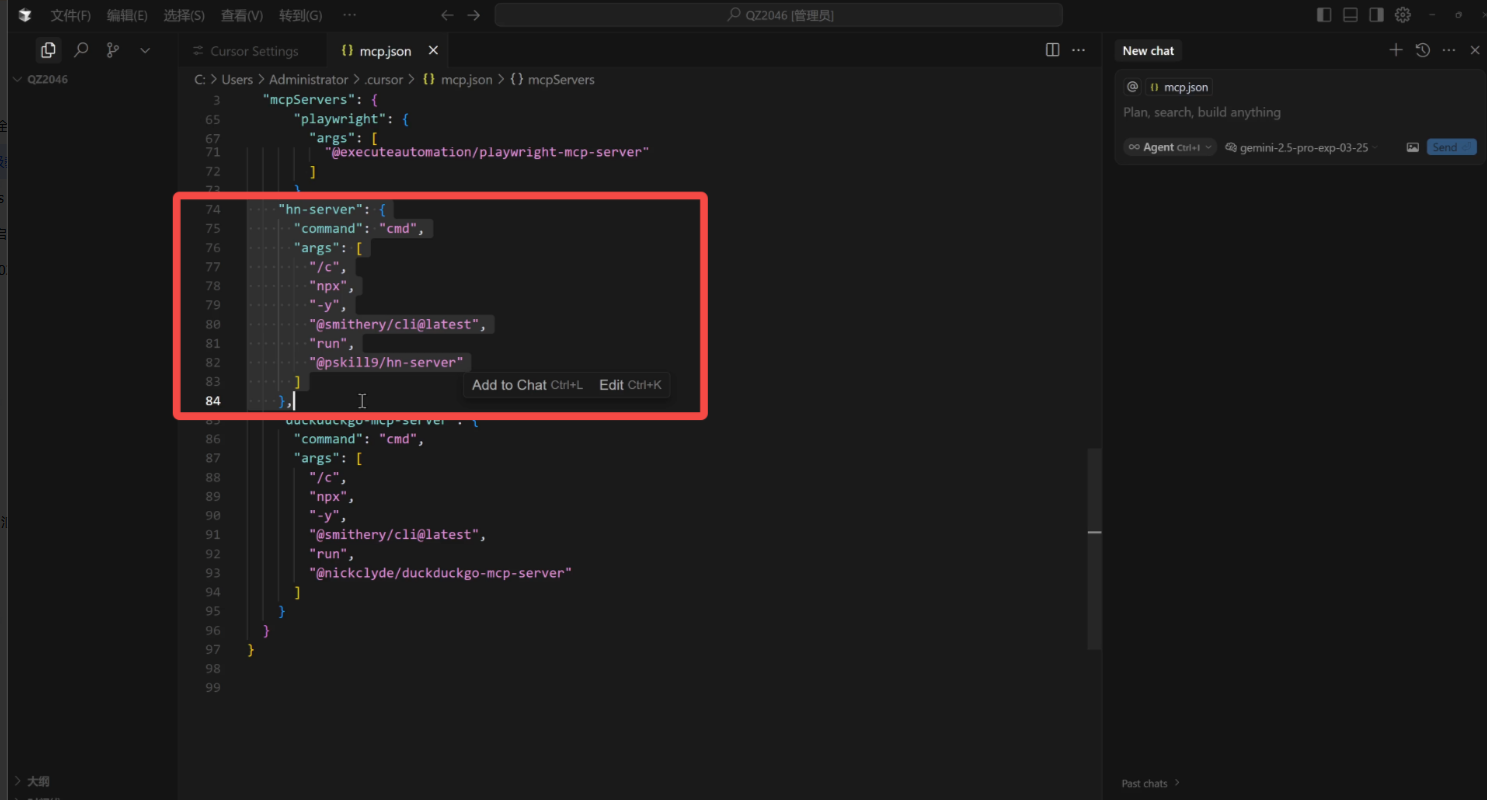Open the Agent mode dropdown
Screen dimensions: 1487x800
point(1168,146)
